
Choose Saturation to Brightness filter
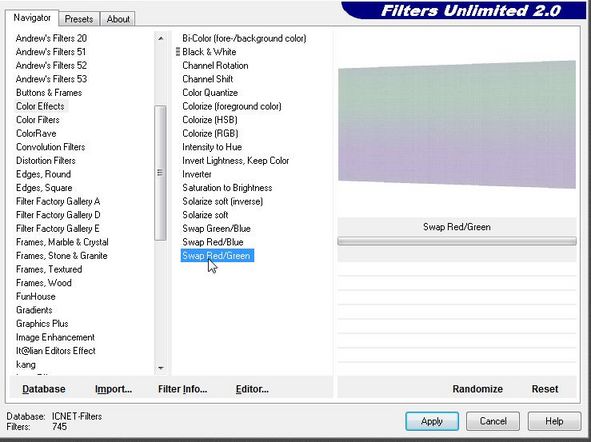pyautogui.click(x=227, y=188)
